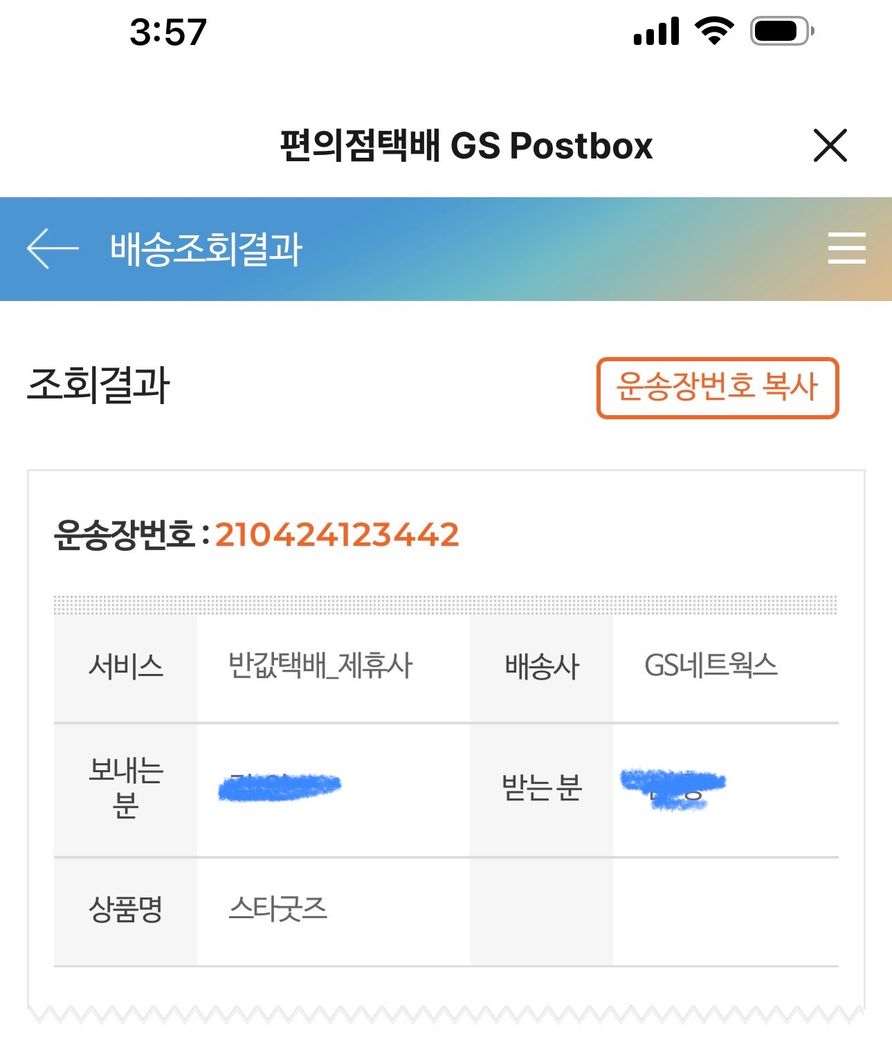Image resolution: width=892 pixels, height=1040 pixels.
Task: Close the GS Postbox page
Action: tap(830, 146)
